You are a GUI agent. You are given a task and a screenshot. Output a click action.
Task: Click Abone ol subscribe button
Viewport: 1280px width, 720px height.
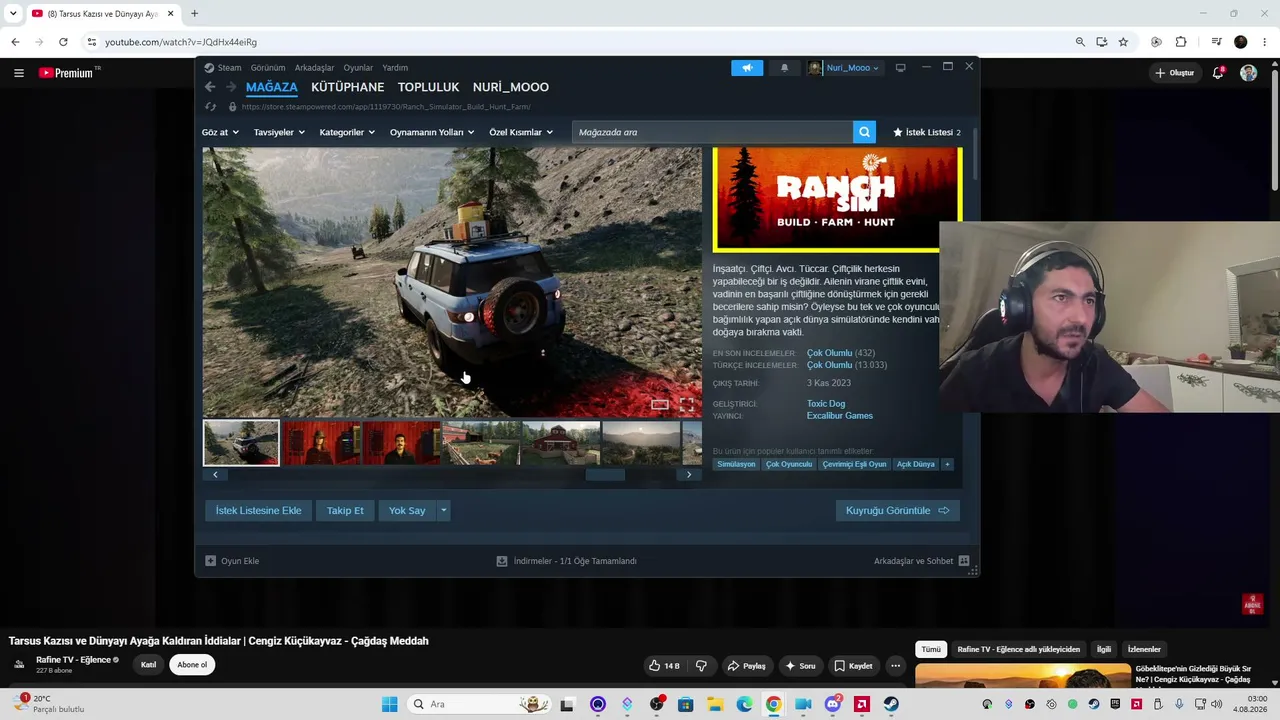tap(192, 665)
